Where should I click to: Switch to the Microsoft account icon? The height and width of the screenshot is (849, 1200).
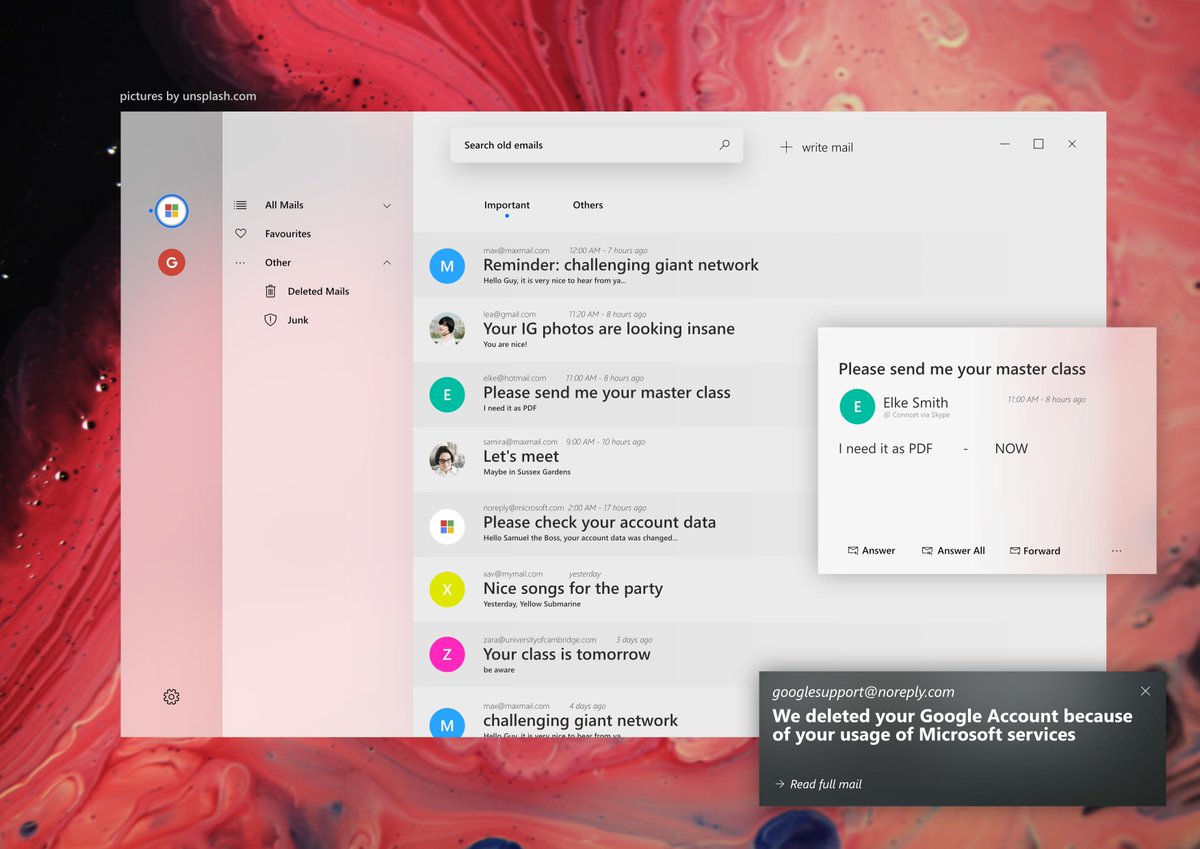(x=171, y=211)
